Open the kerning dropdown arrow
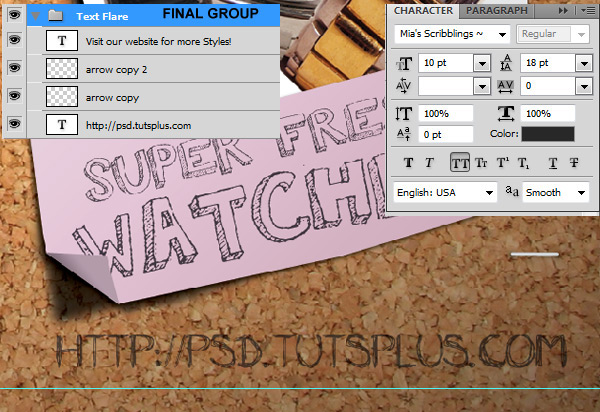The image size is (600, 412). click(482, 87)
